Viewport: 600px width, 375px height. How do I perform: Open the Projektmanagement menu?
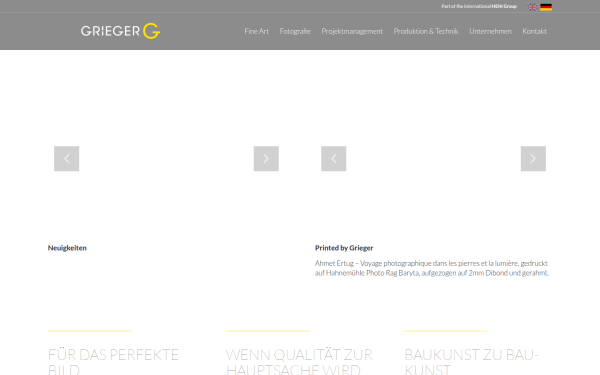[x=352, y=31]
